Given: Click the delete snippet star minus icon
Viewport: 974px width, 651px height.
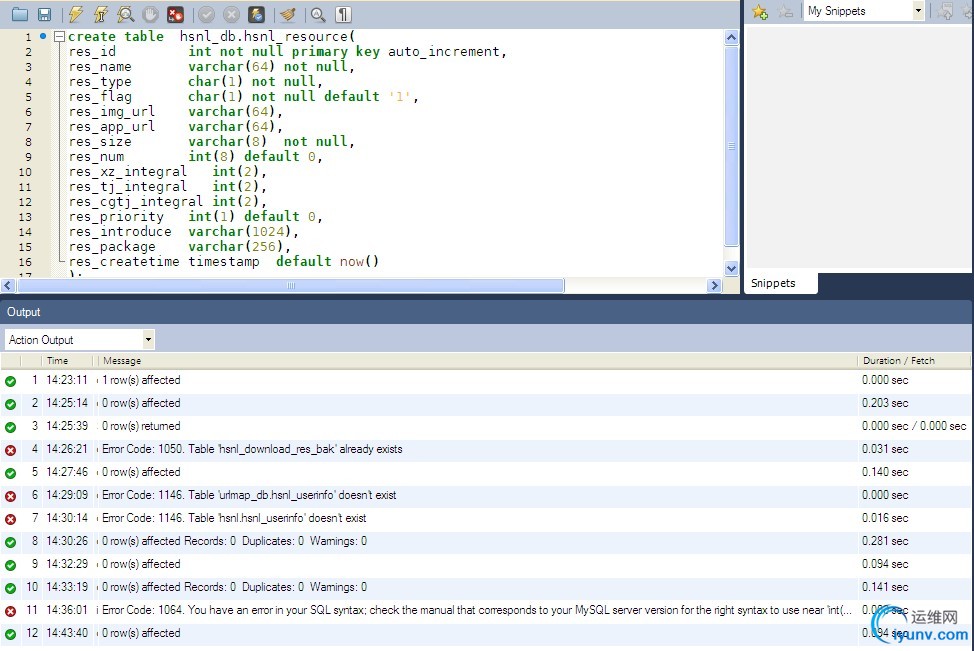Looking at the screenshot, I should [785, 11].
